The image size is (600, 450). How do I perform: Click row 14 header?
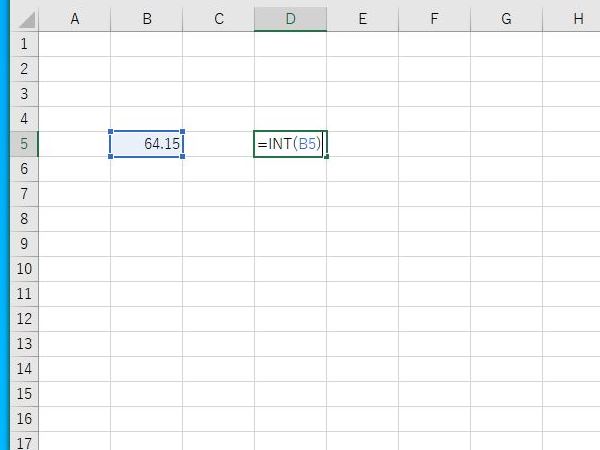pyautogui.click(x=24, y=369)
